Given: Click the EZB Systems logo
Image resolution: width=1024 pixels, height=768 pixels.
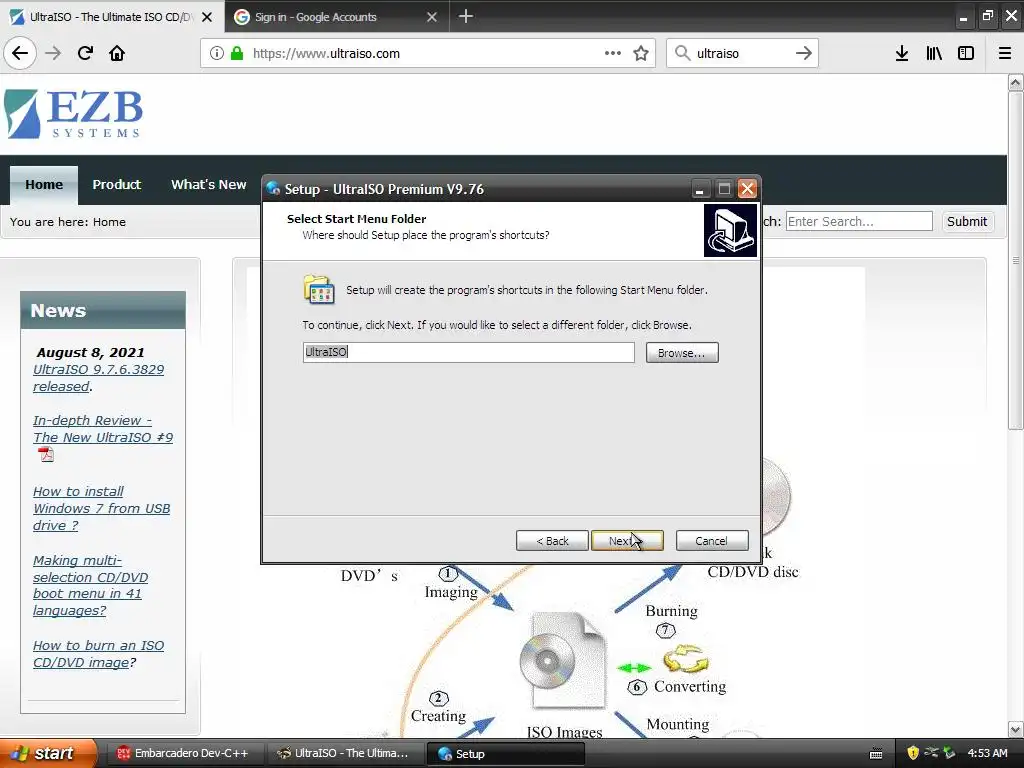Looking at the screenshot, I should tap(73, 114).
